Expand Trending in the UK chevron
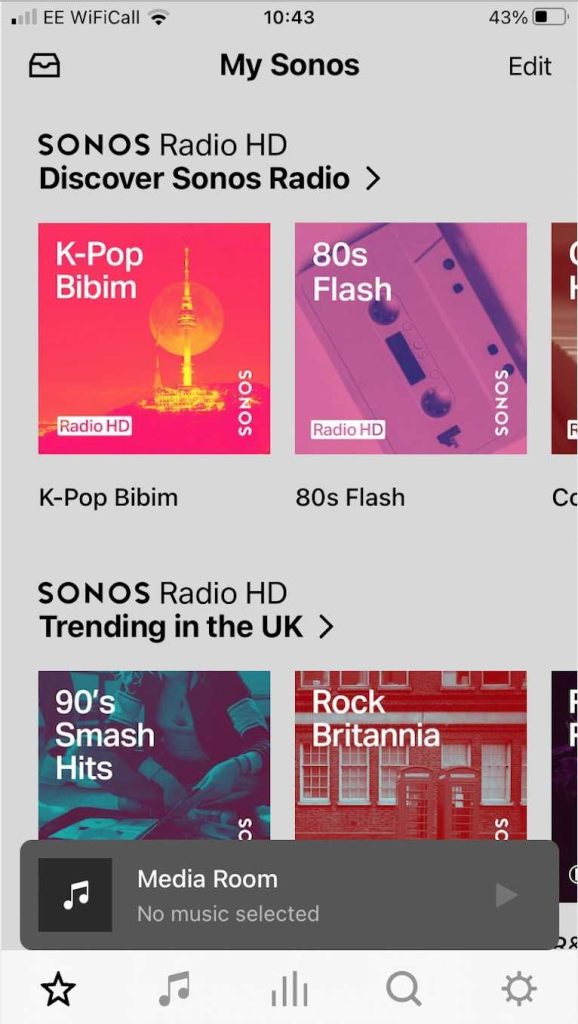This screenshot has width=578, height=1024. (x=325, y=627)
